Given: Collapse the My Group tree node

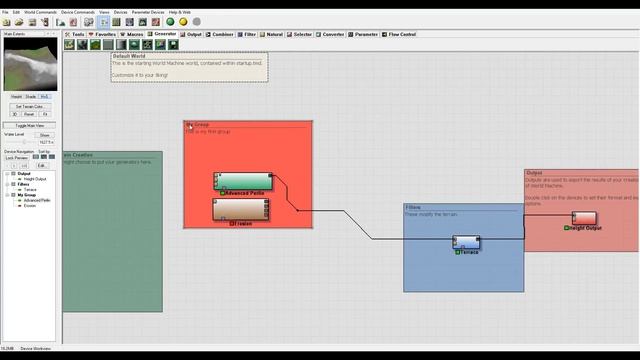Looking at the screenshot, I should click(7, 195).
